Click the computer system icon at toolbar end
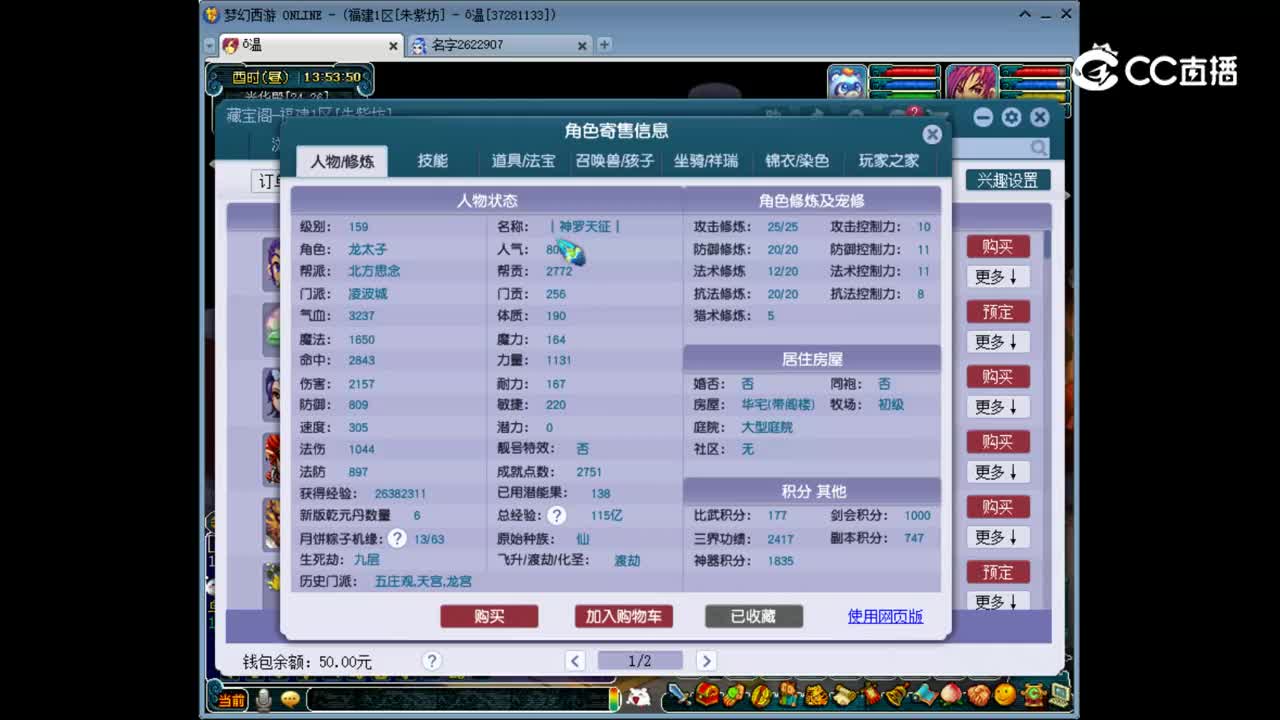This screenshot has width=1280, height=720. [1060, 694]
